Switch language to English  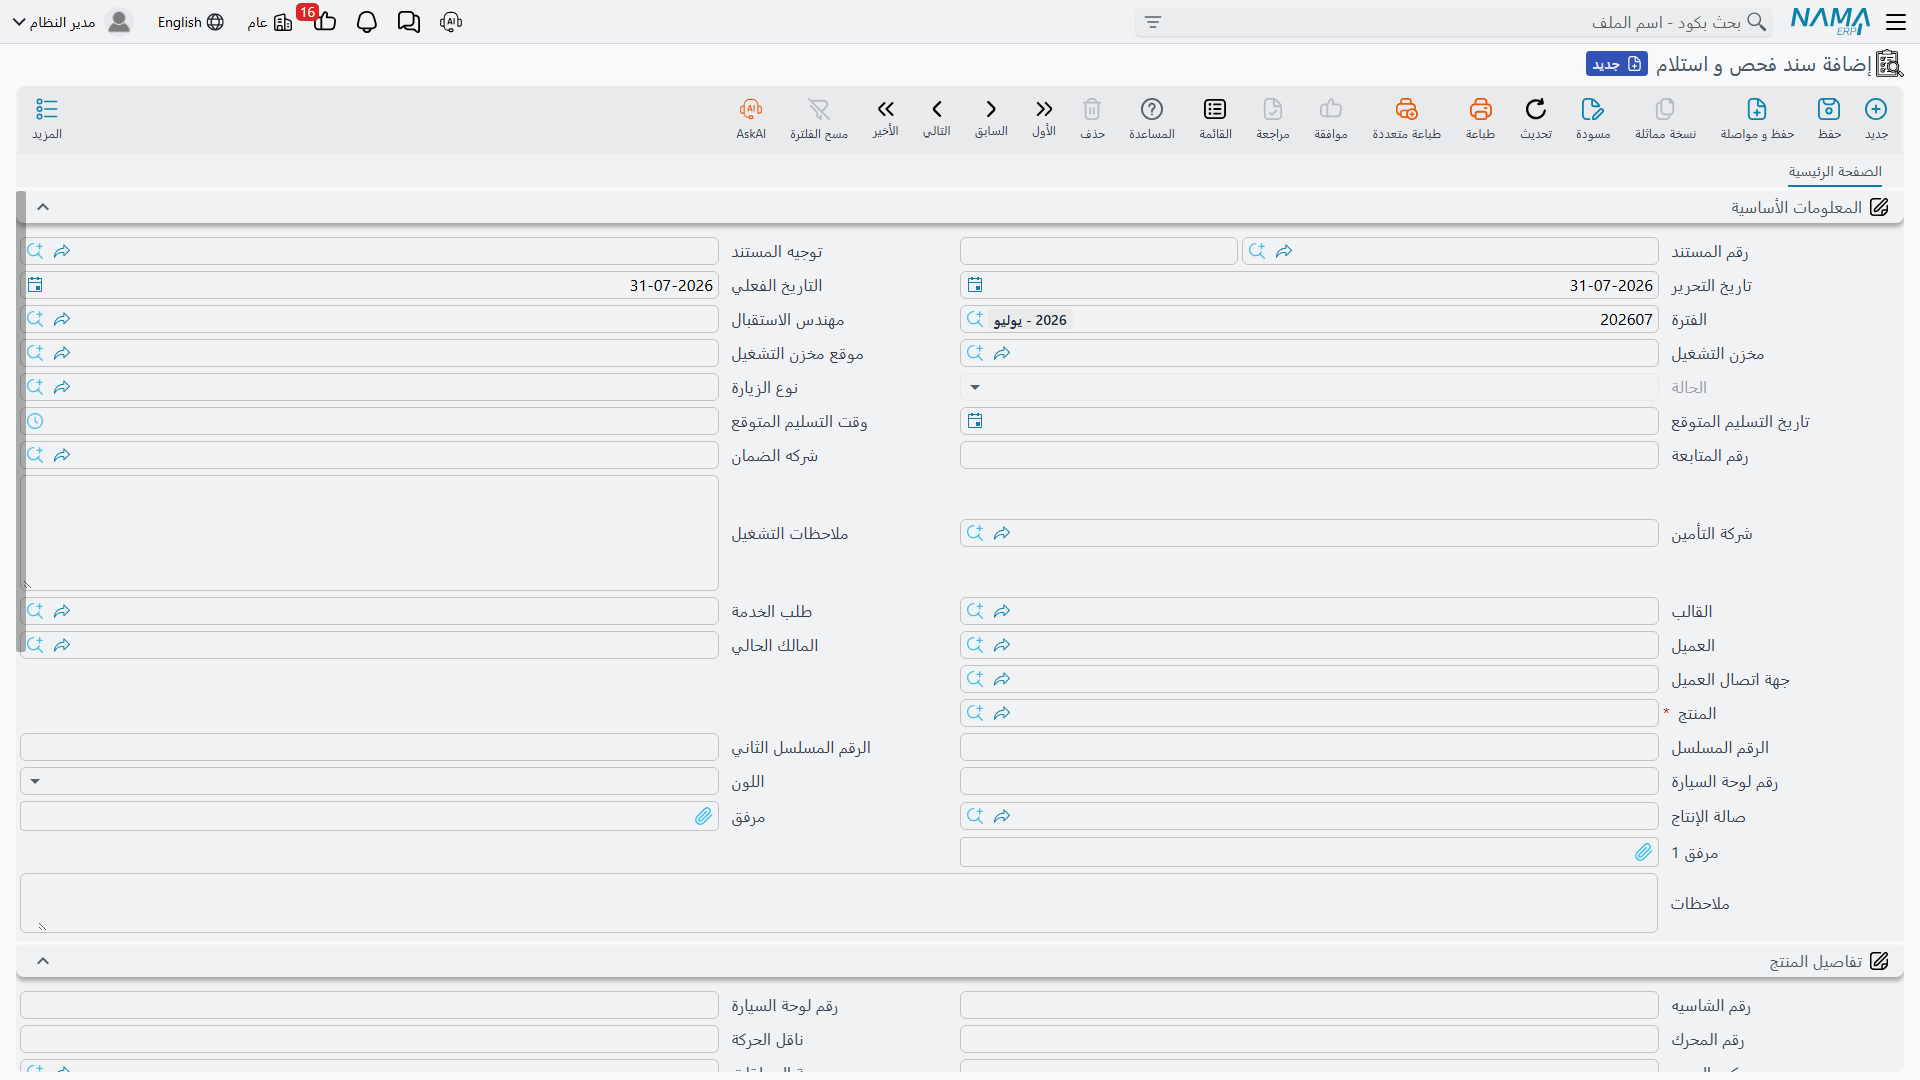point(191,22)
